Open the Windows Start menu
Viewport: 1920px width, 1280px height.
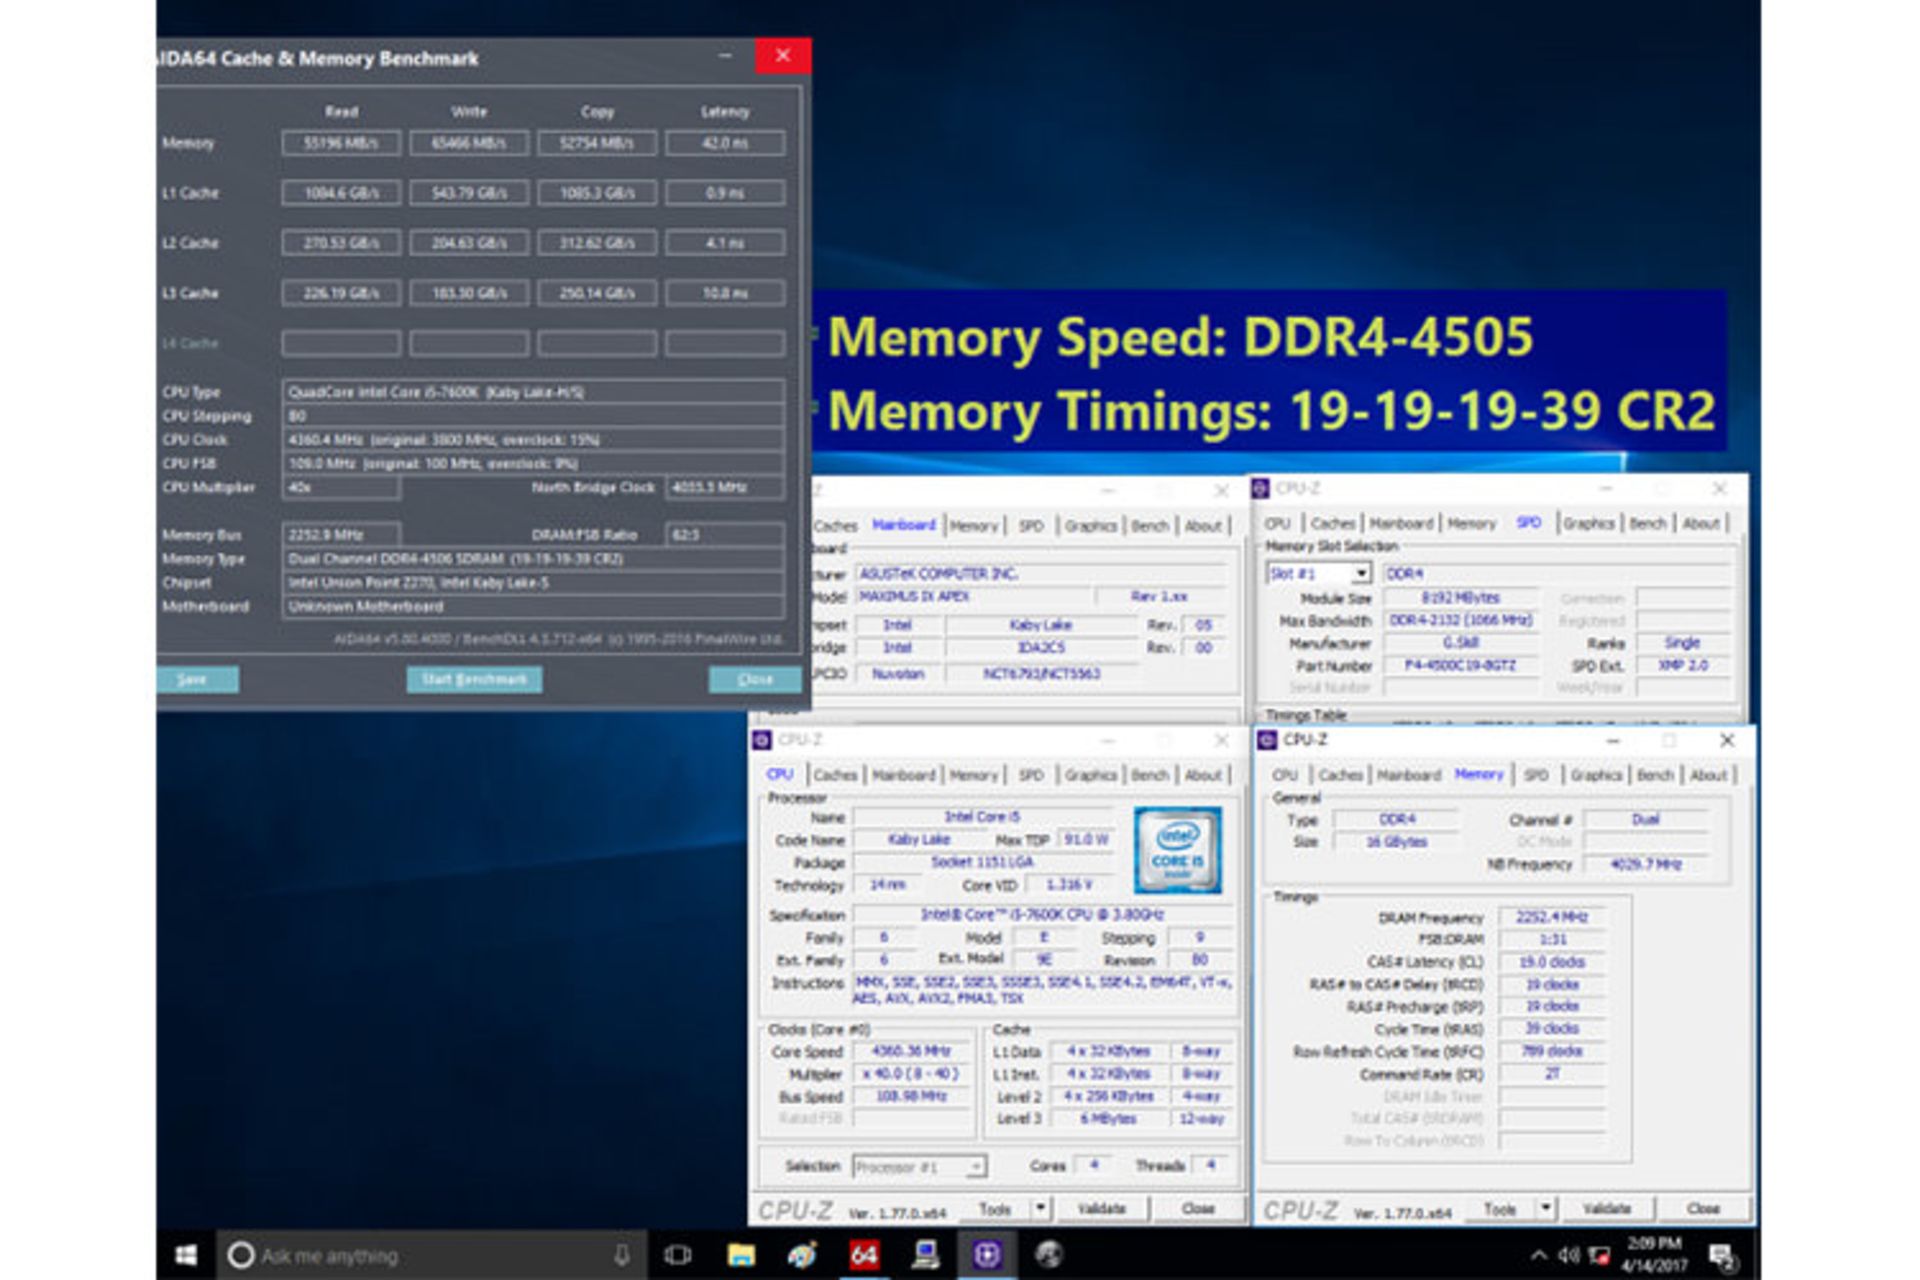[186, 1255]
